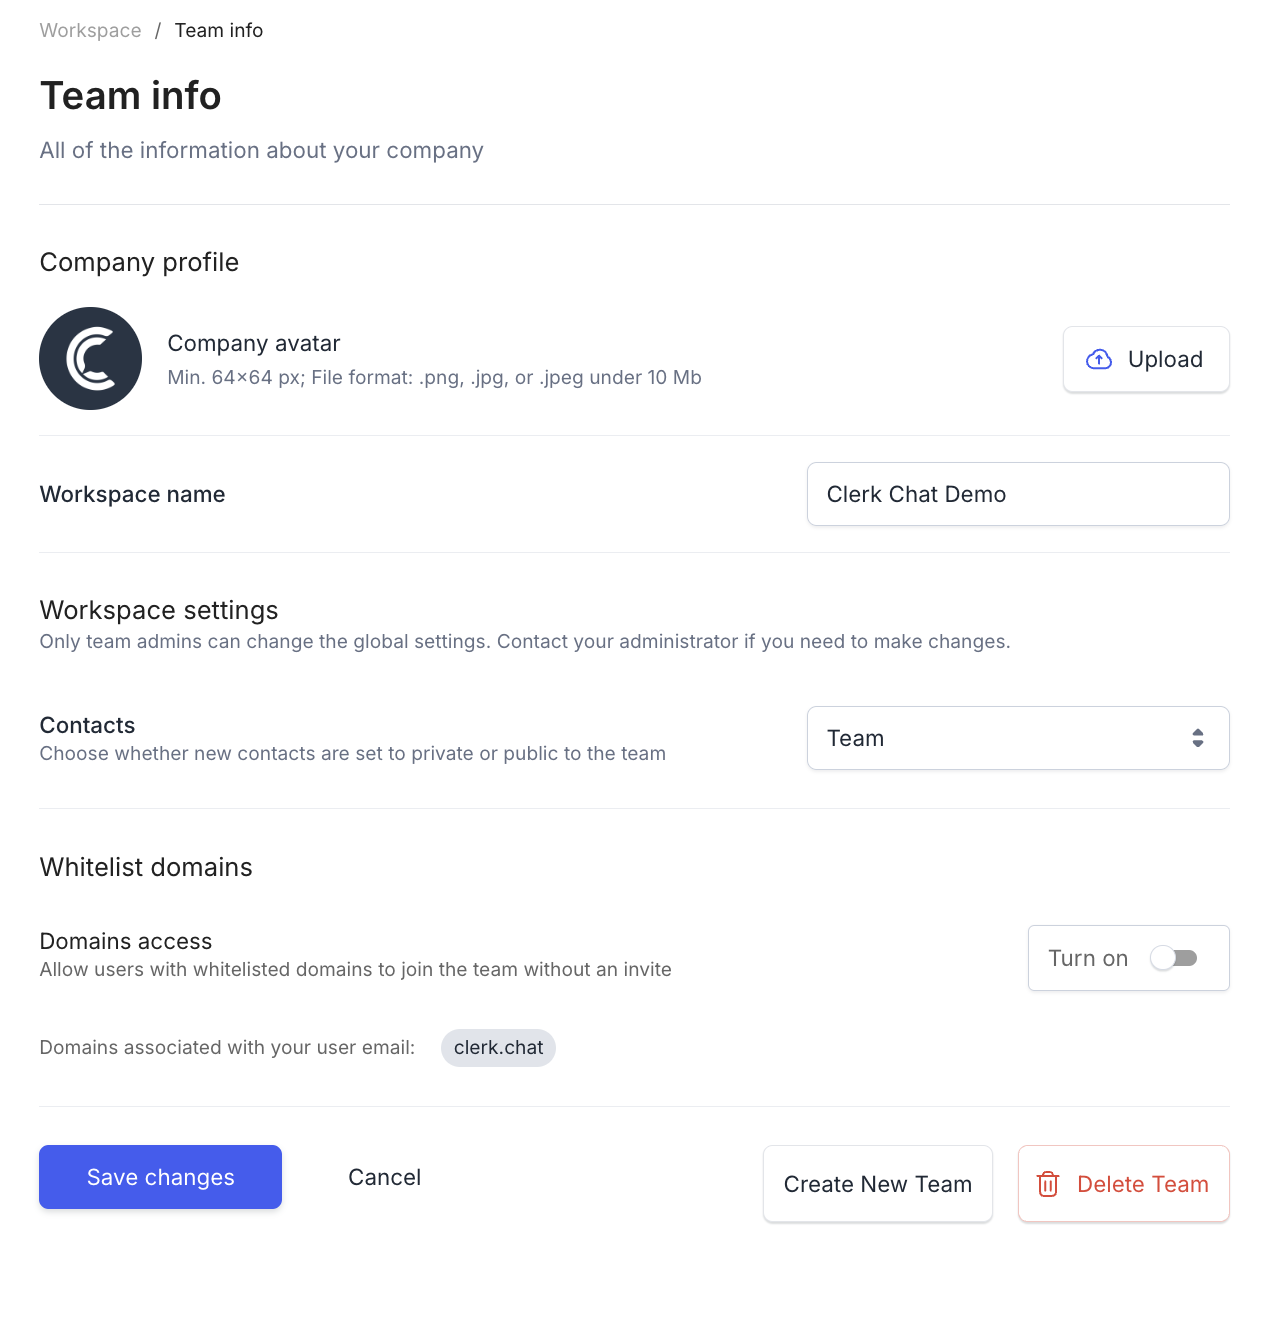Click the Team info breadcrumb item
The height and width of the screenshot is (1330, 1286).
pyautogui.click(x=219, y=30)
